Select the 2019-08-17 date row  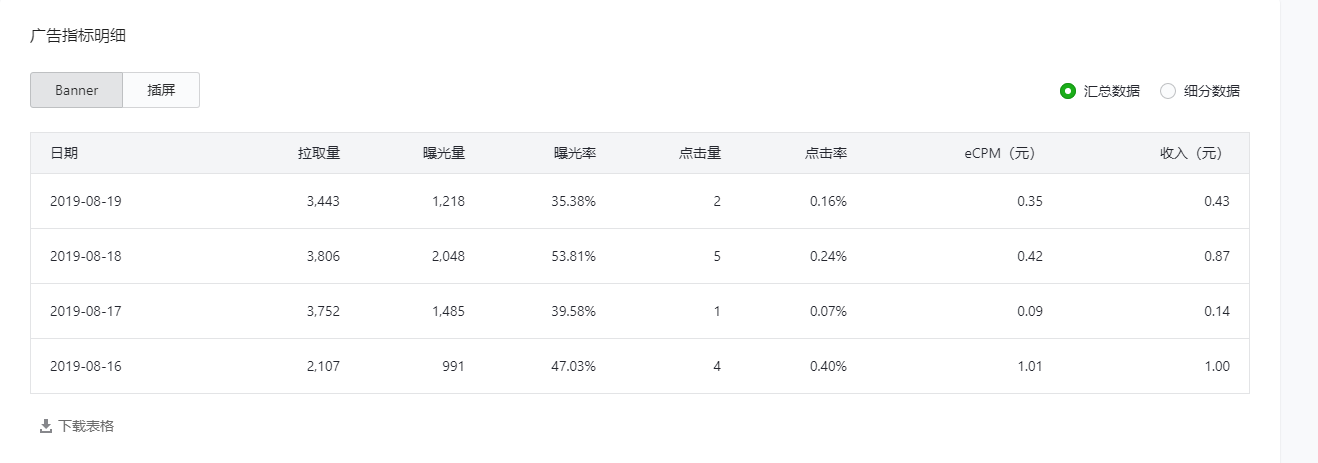640,311
